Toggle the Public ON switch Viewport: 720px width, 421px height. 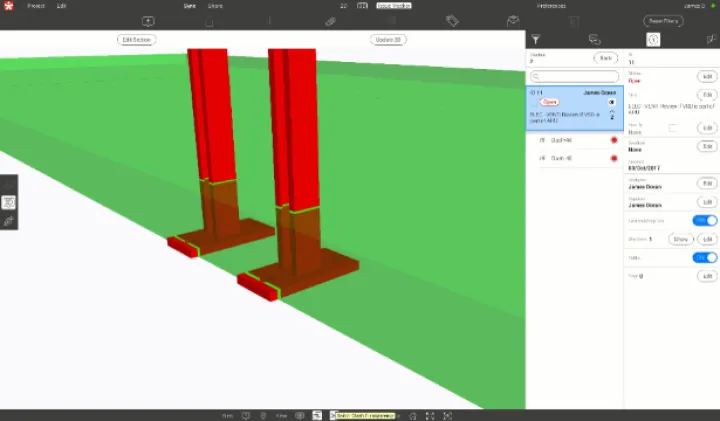coord(705,257)
